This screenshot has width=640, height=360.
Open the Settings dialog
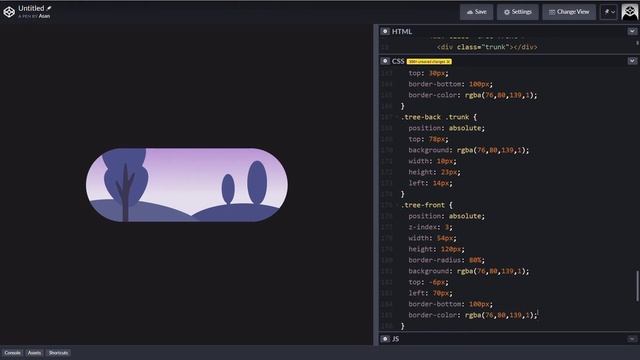pyautogui.click(x=518, y=12)
